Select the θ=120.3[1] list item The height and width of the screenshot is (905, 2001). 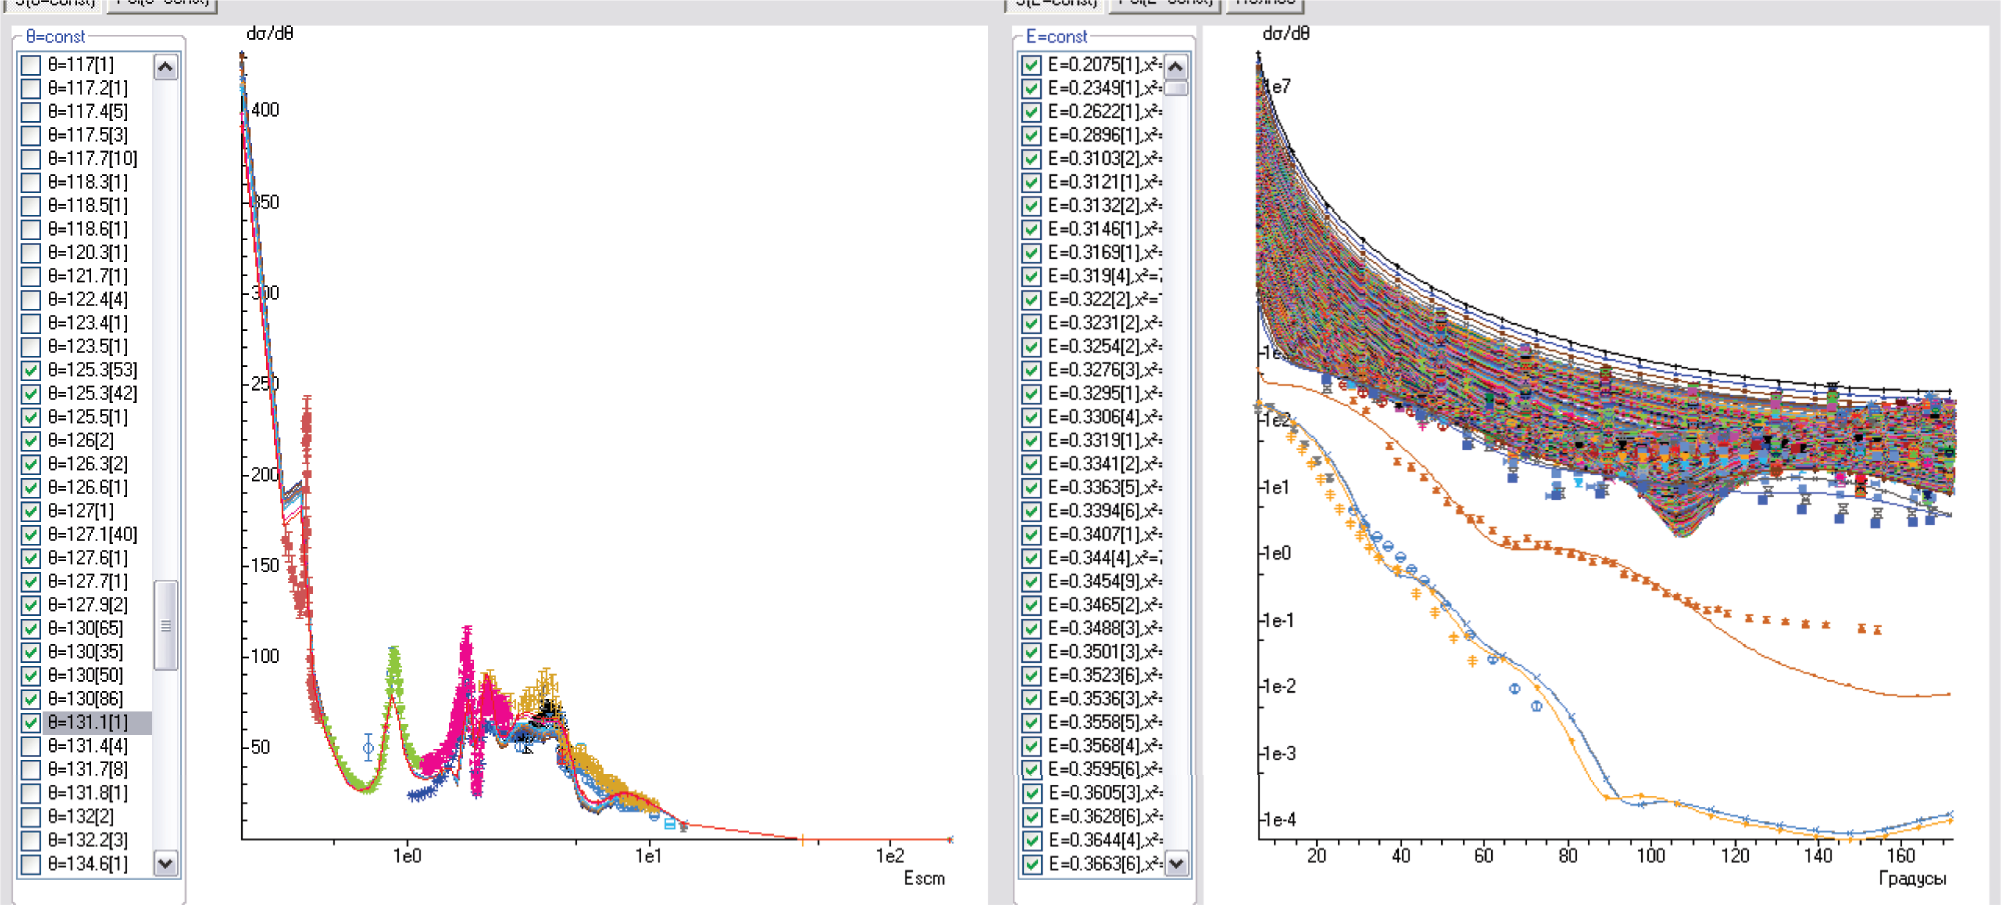tap(88, 253)
